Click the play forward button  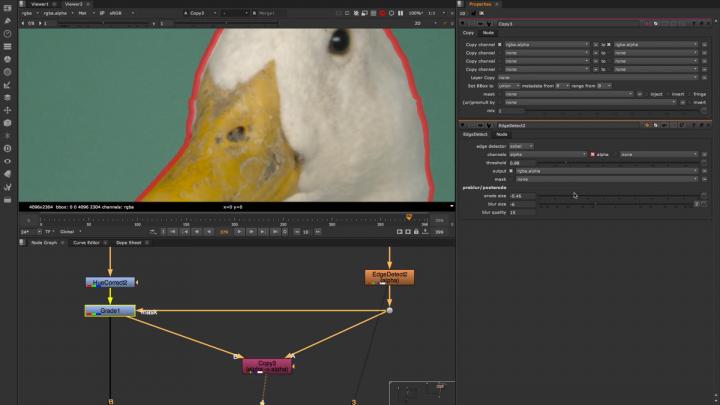coord(239,232)
